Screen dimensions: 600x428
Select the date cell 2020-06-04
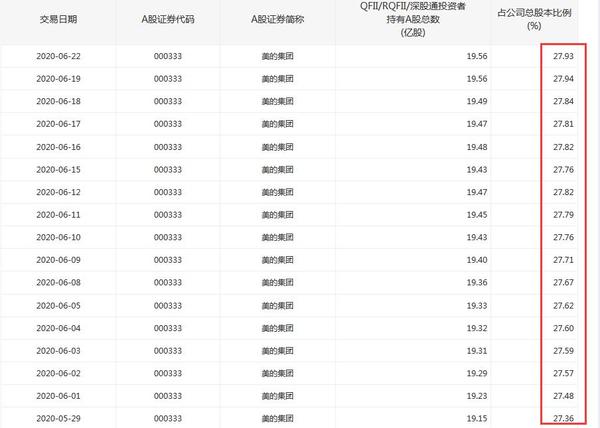point(58,328)
